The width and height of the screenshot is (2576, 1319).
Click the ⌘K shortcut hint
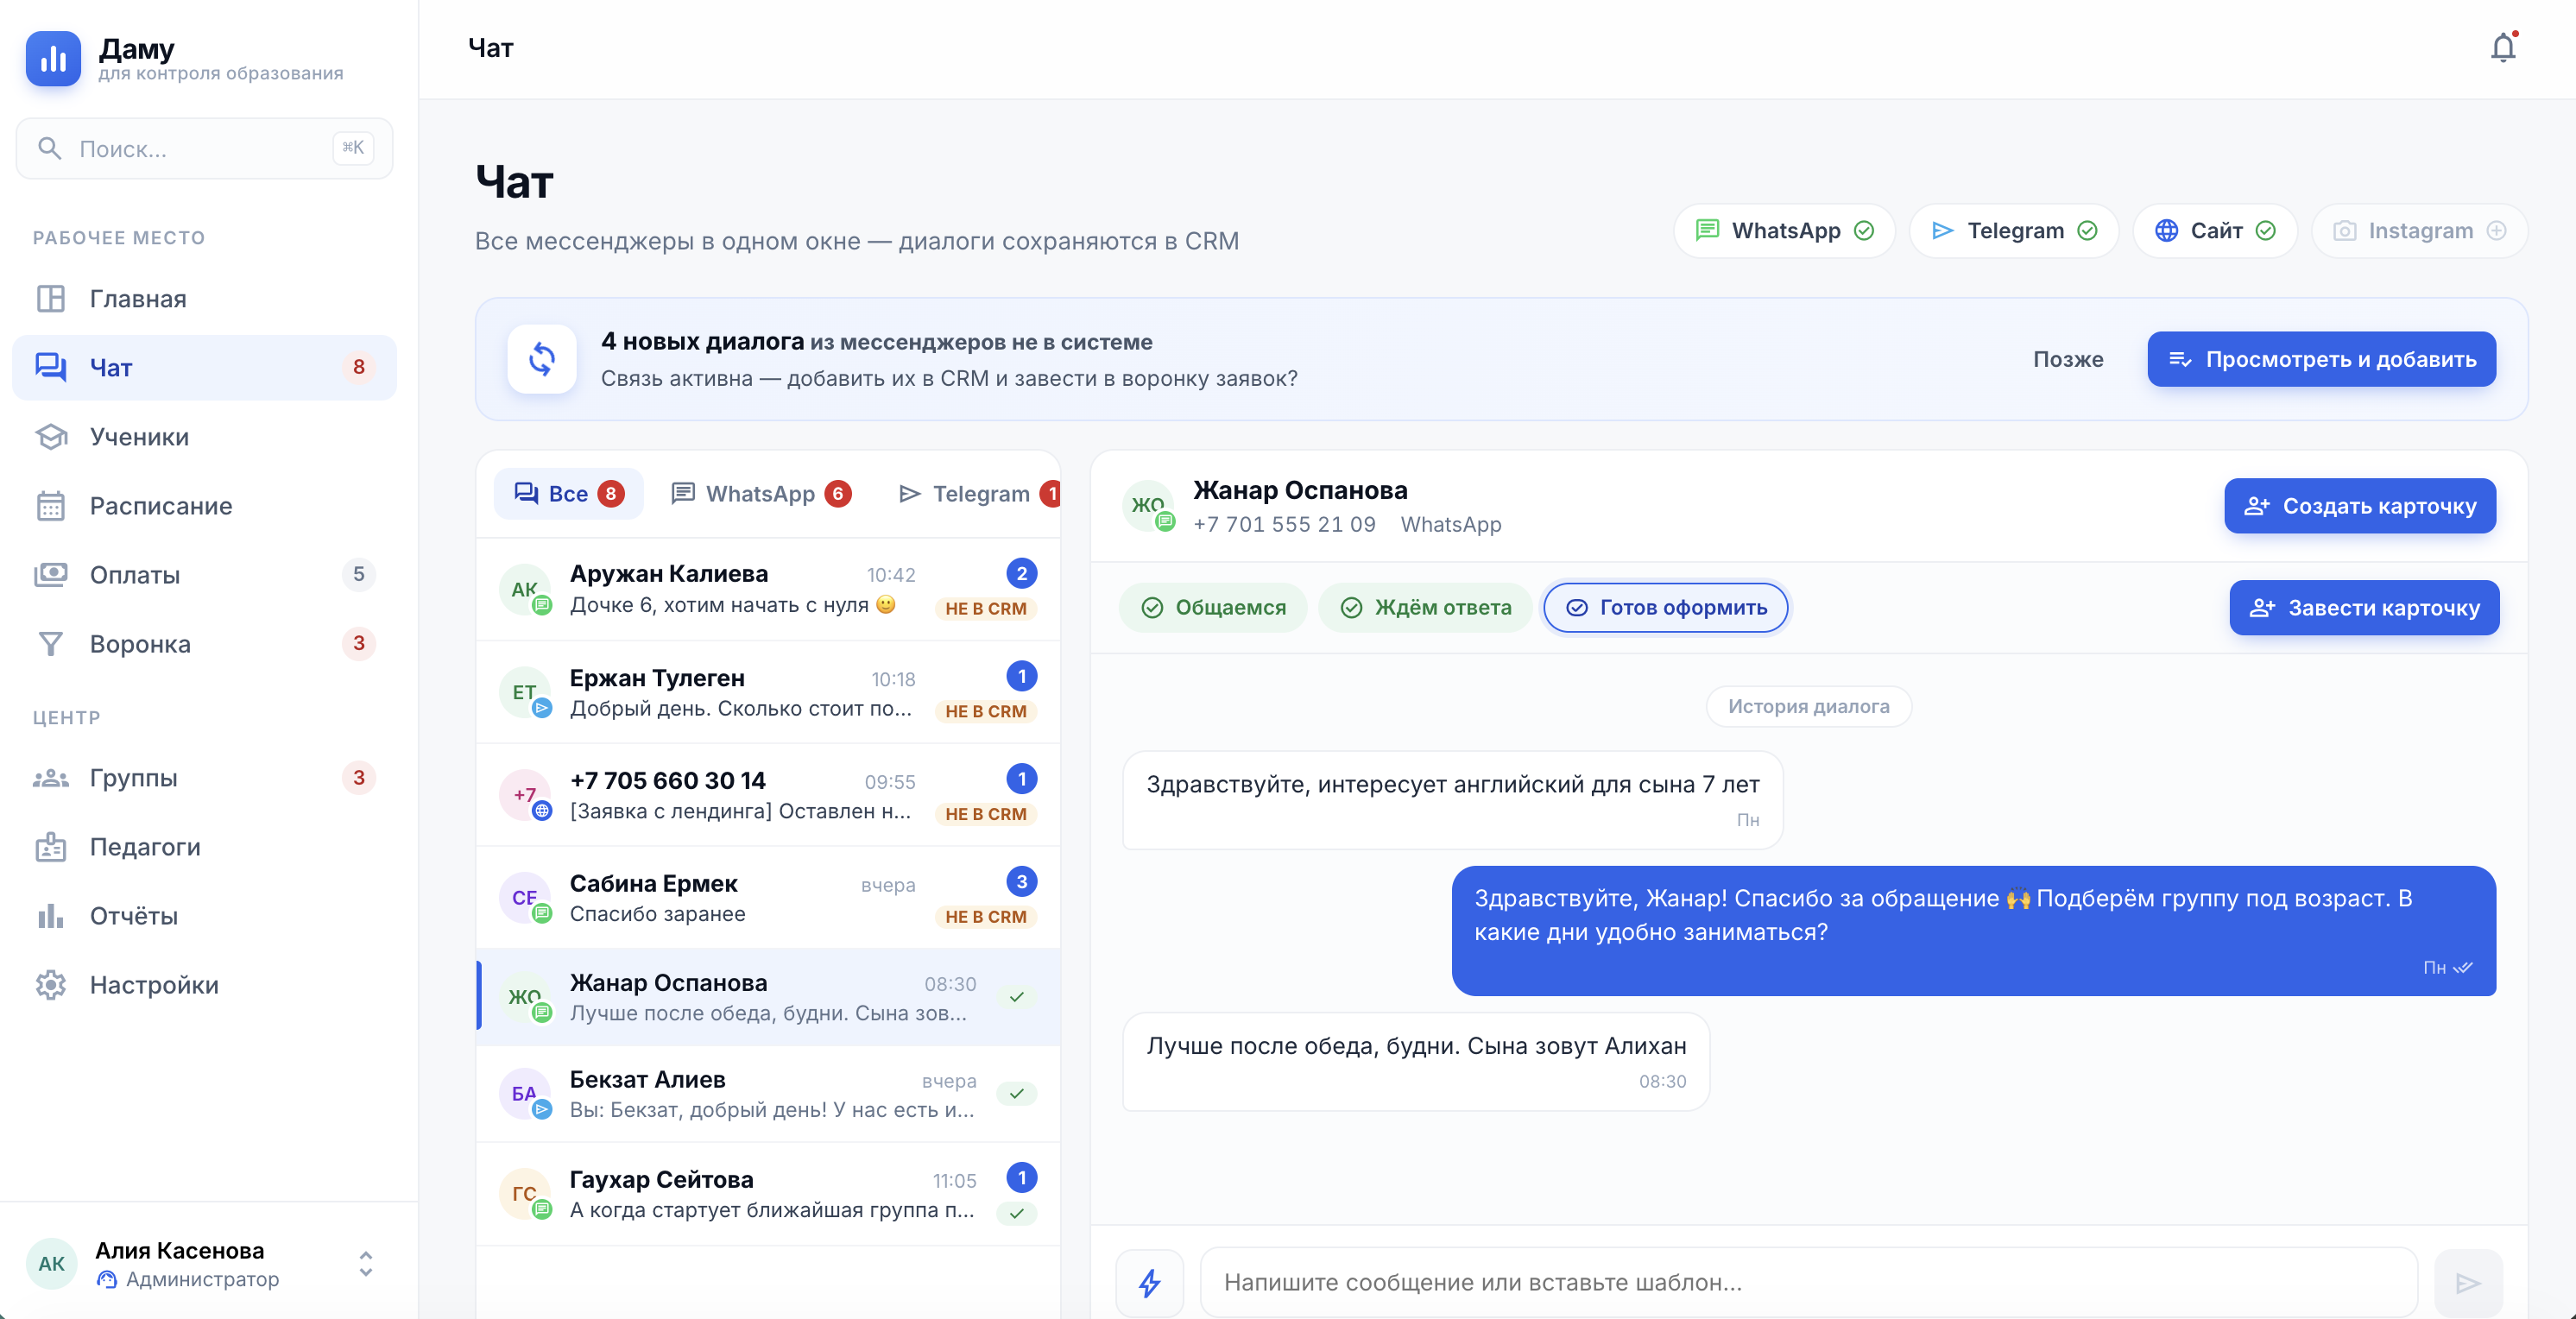click(x=353, y=148)
